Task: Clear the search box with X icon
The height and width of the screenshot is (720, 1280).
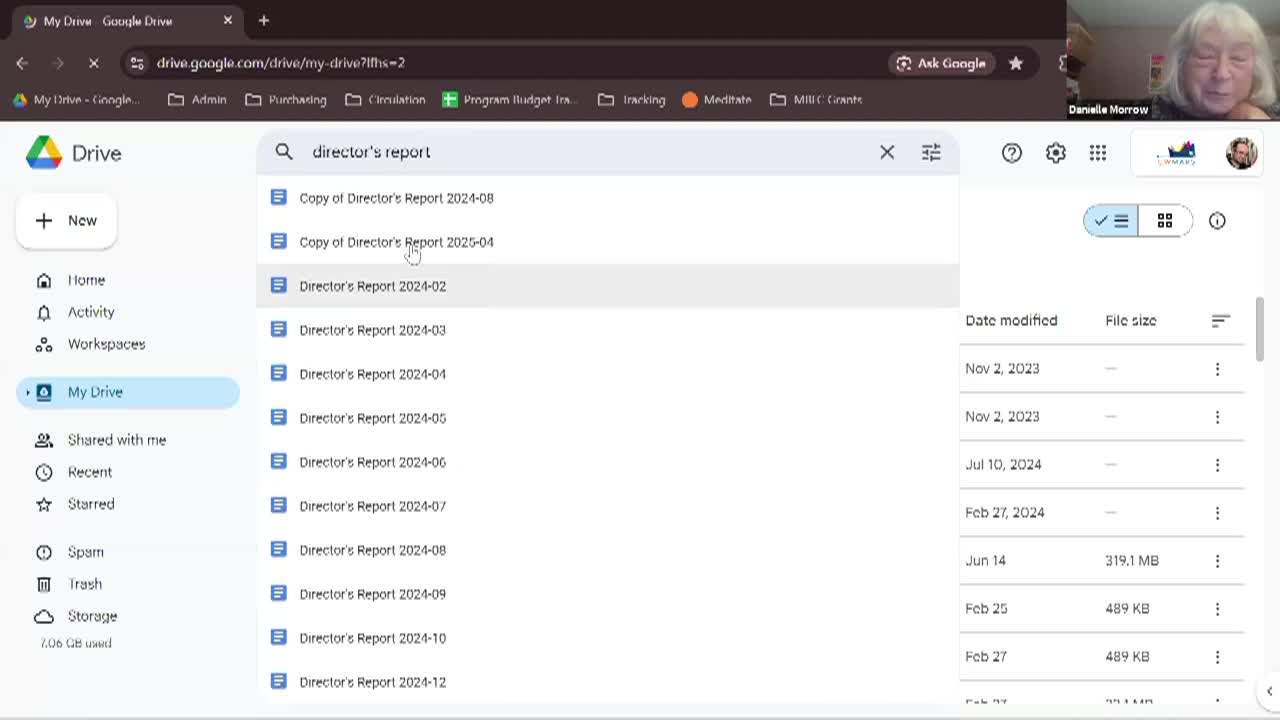Action: [887, 152]
